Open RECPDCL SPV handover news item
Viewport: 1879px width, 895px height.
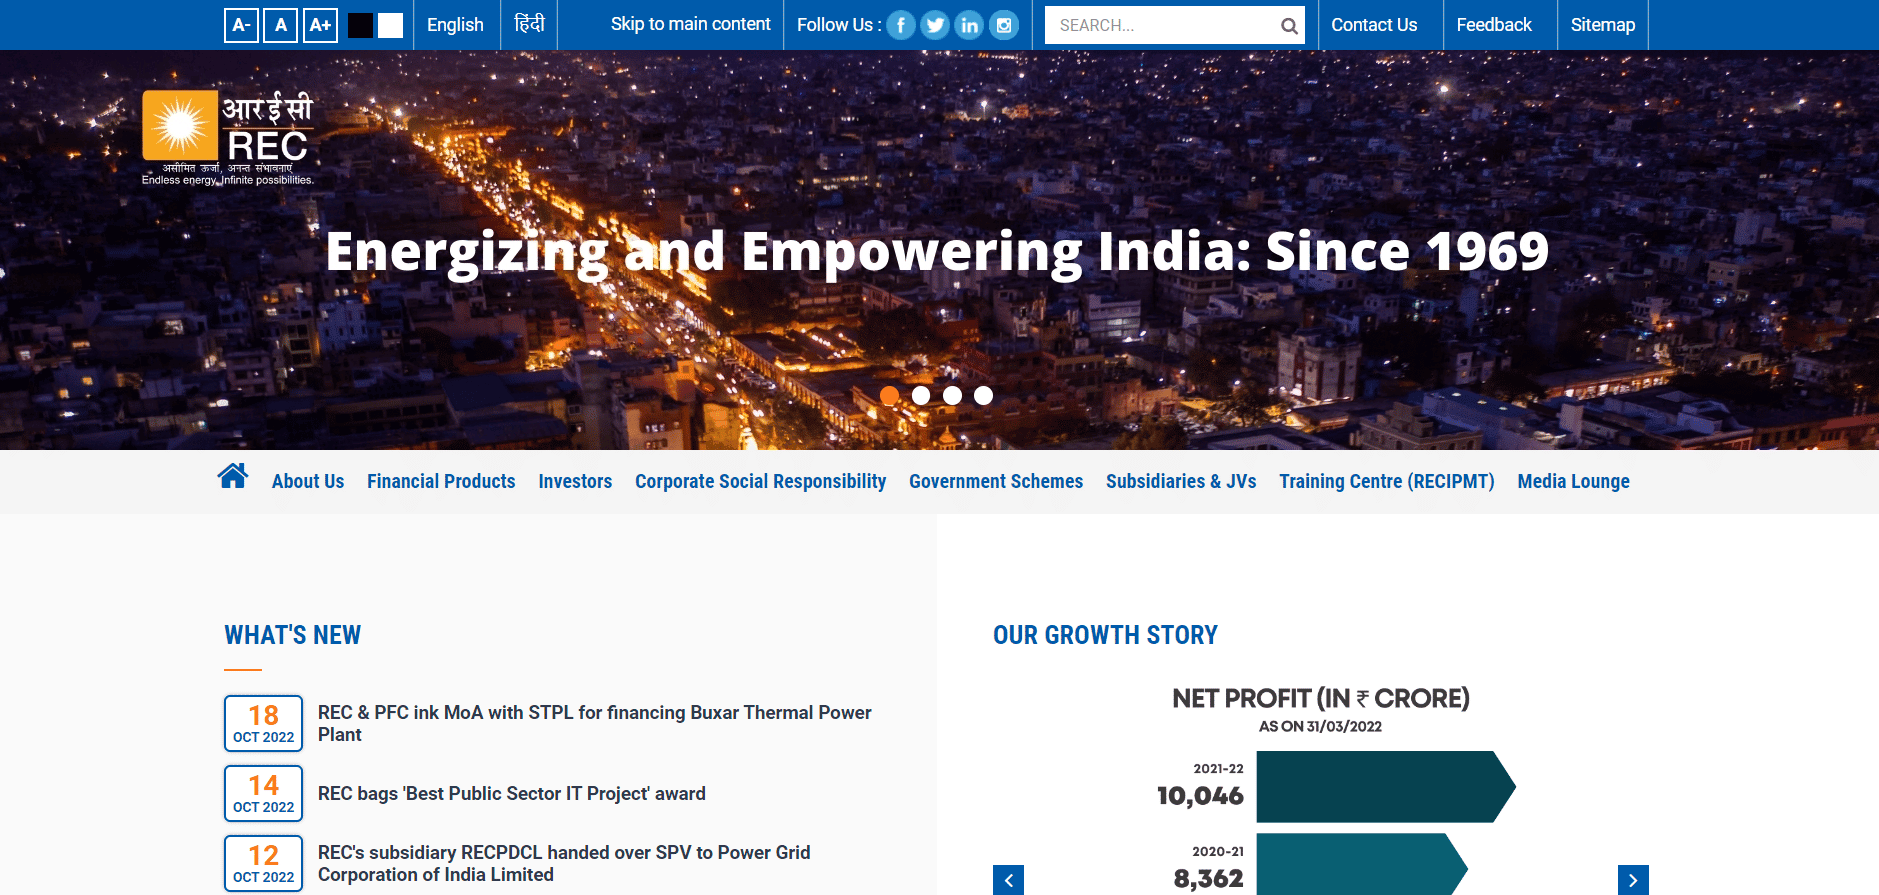point(564,863)
